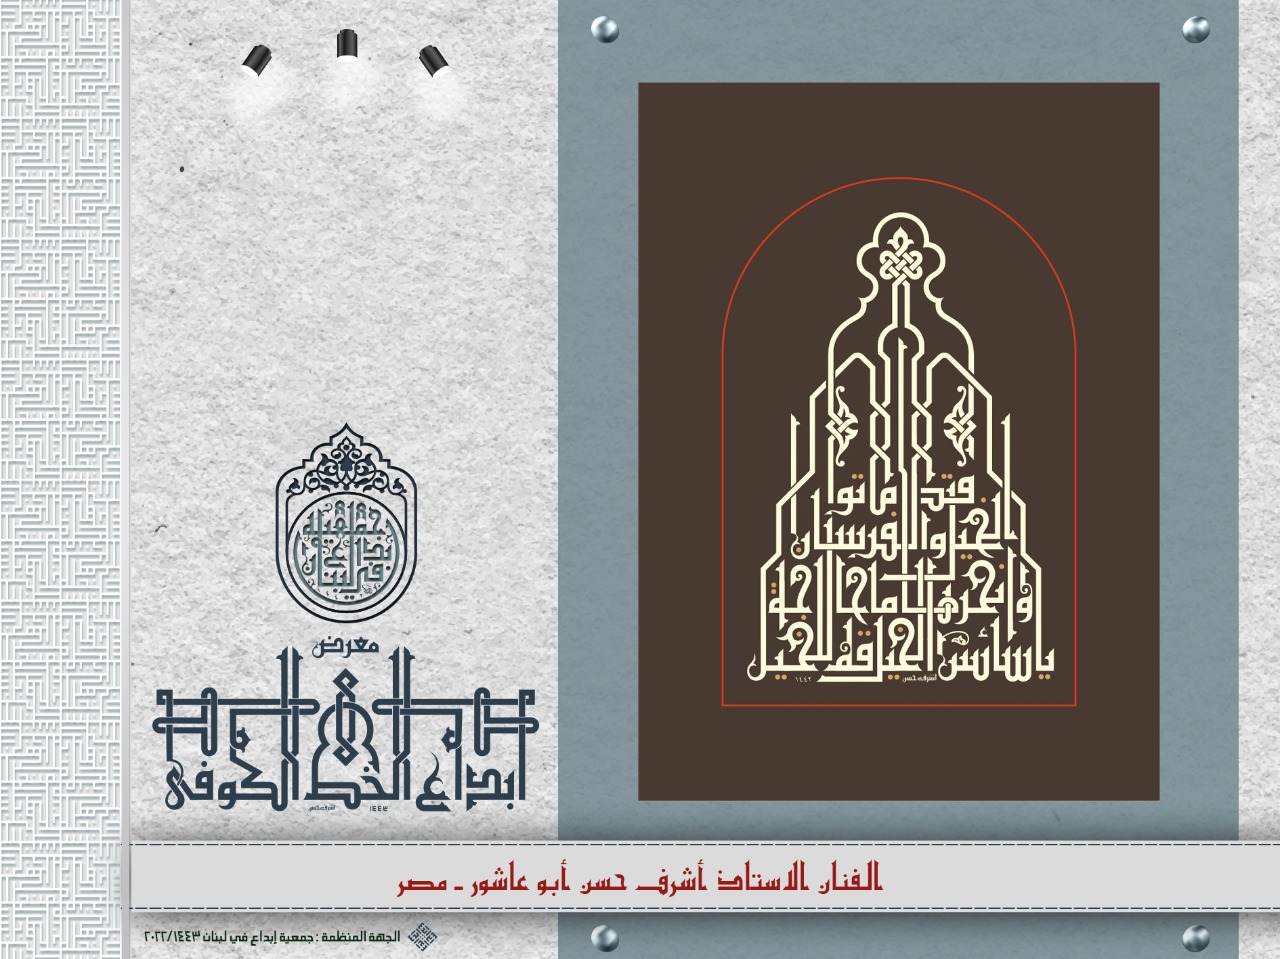Click organizer text 'الجهة المنظمة: جمعية إبداع في لبنان'

click(x=301, y=937)
